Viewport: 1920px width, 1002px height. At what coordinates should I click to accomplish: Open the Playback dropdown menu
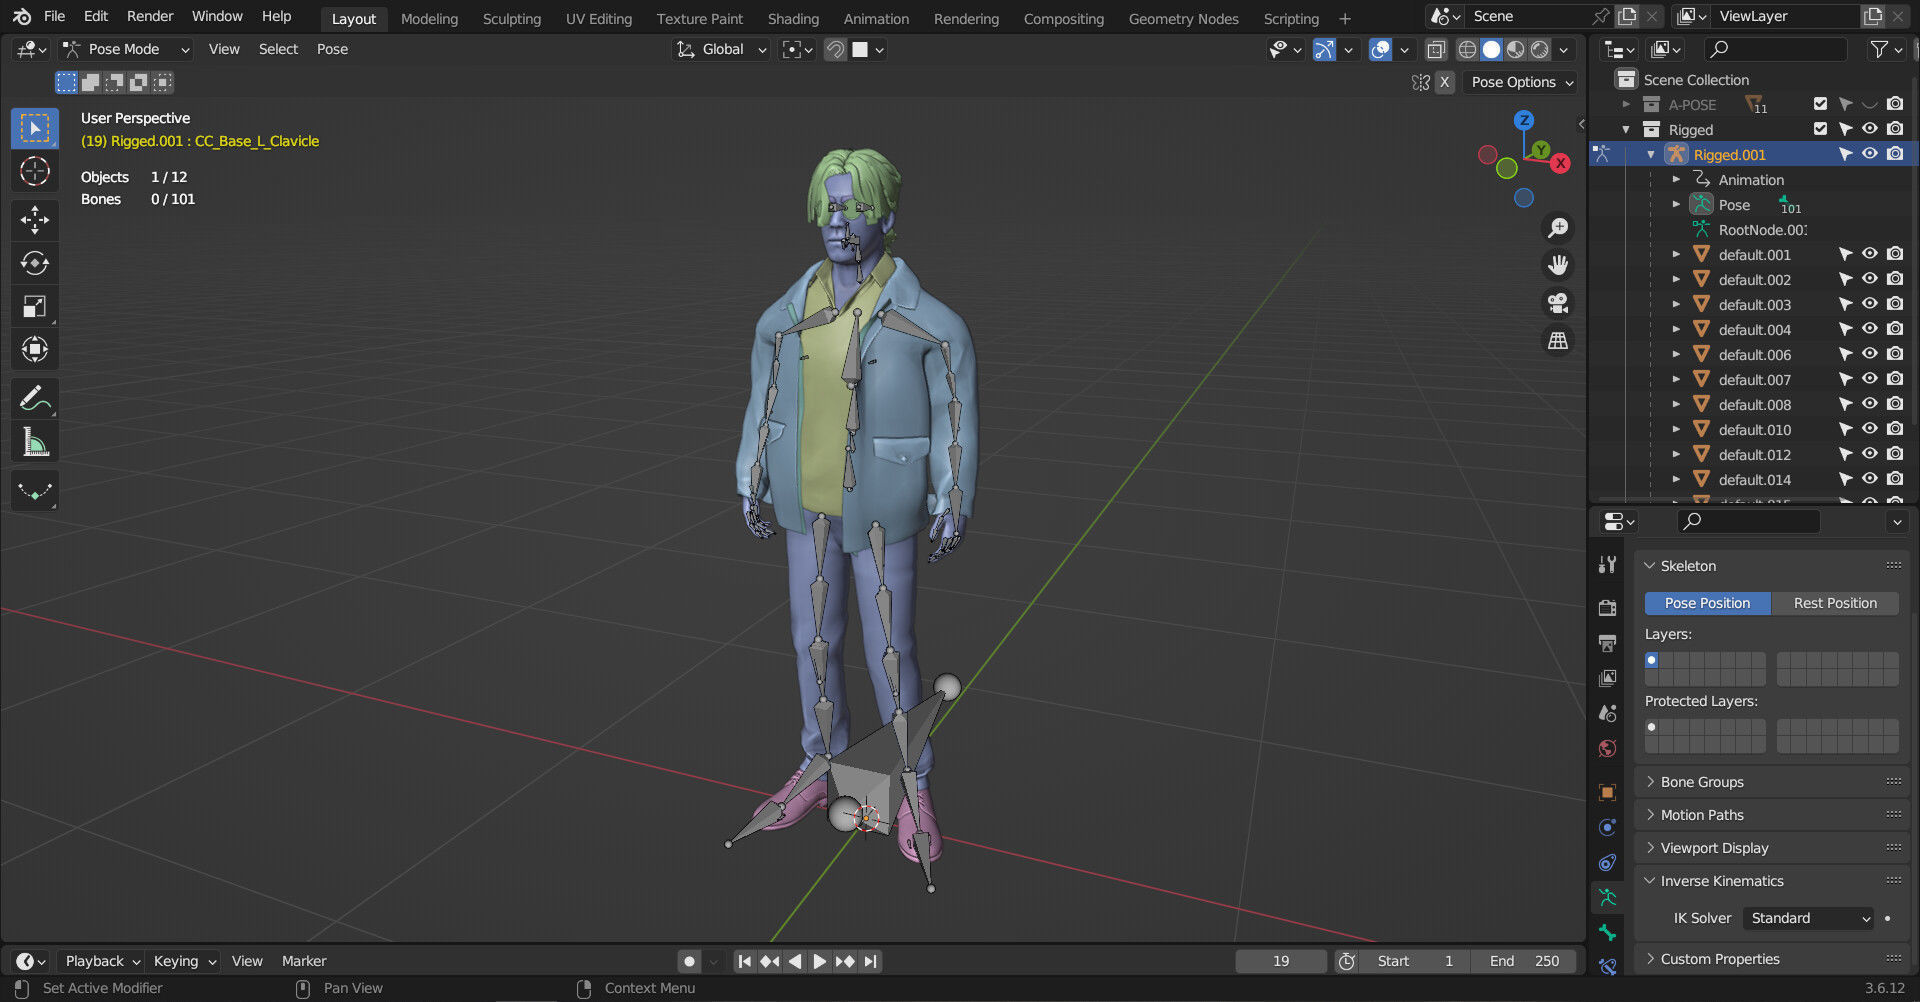(101, 961)
